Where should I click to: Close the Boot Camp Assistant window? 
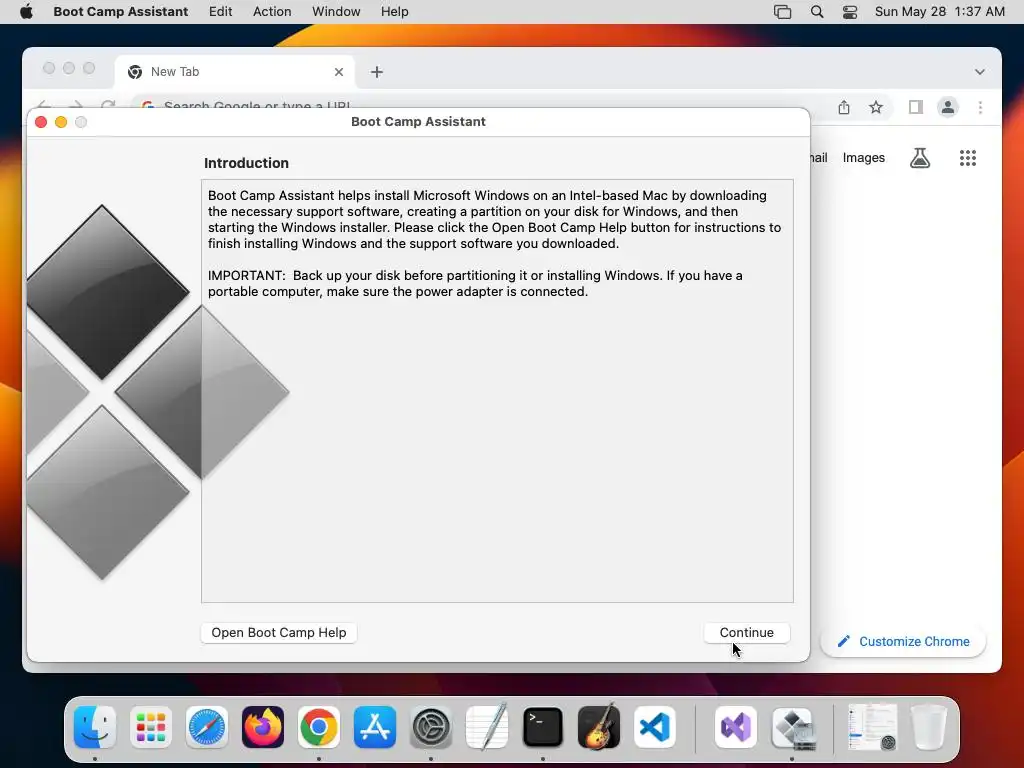coord(41,122)
